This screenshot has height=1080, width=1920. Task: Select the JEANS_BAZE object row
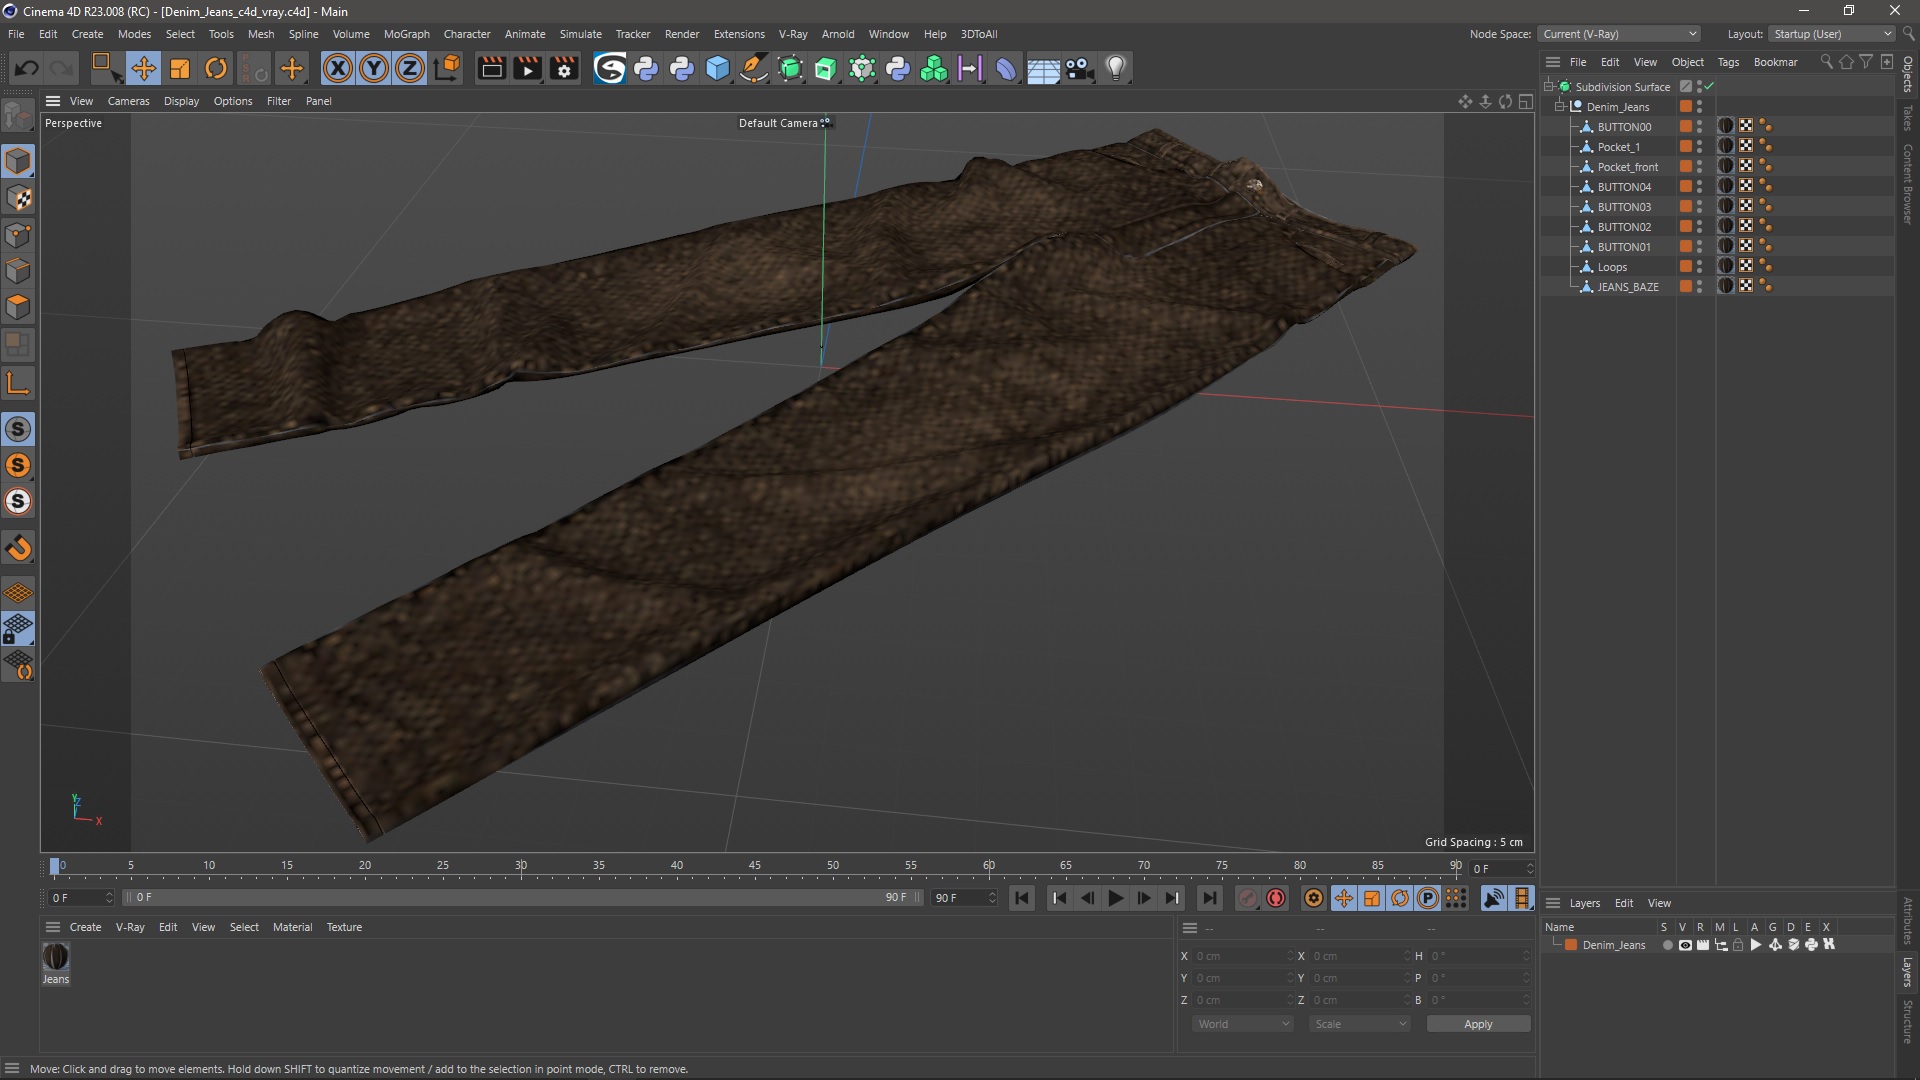pos(1627,287)
